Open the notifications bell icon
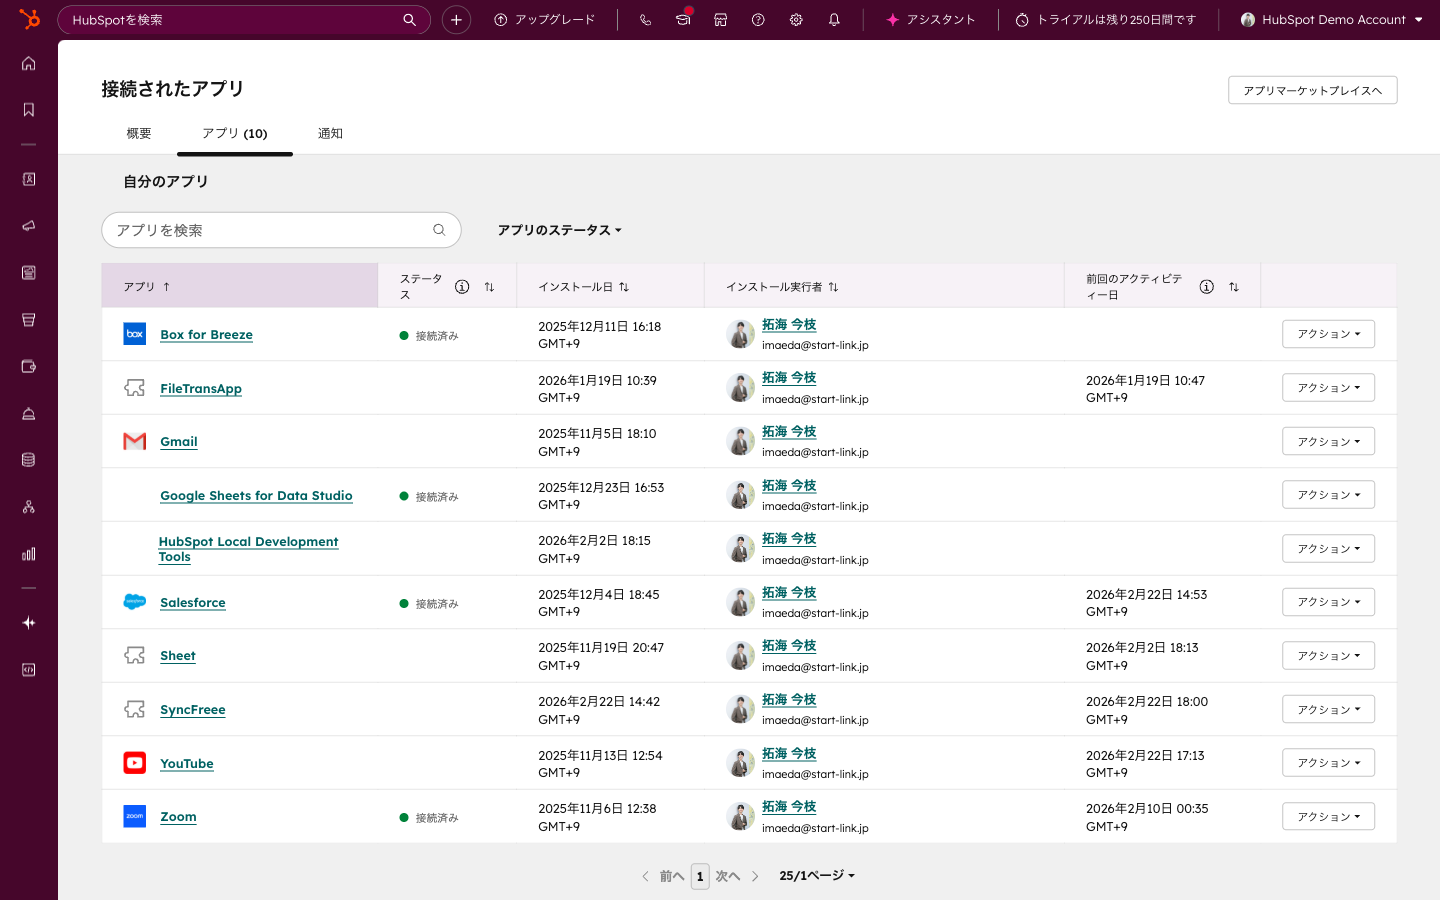 click(834, 20)
